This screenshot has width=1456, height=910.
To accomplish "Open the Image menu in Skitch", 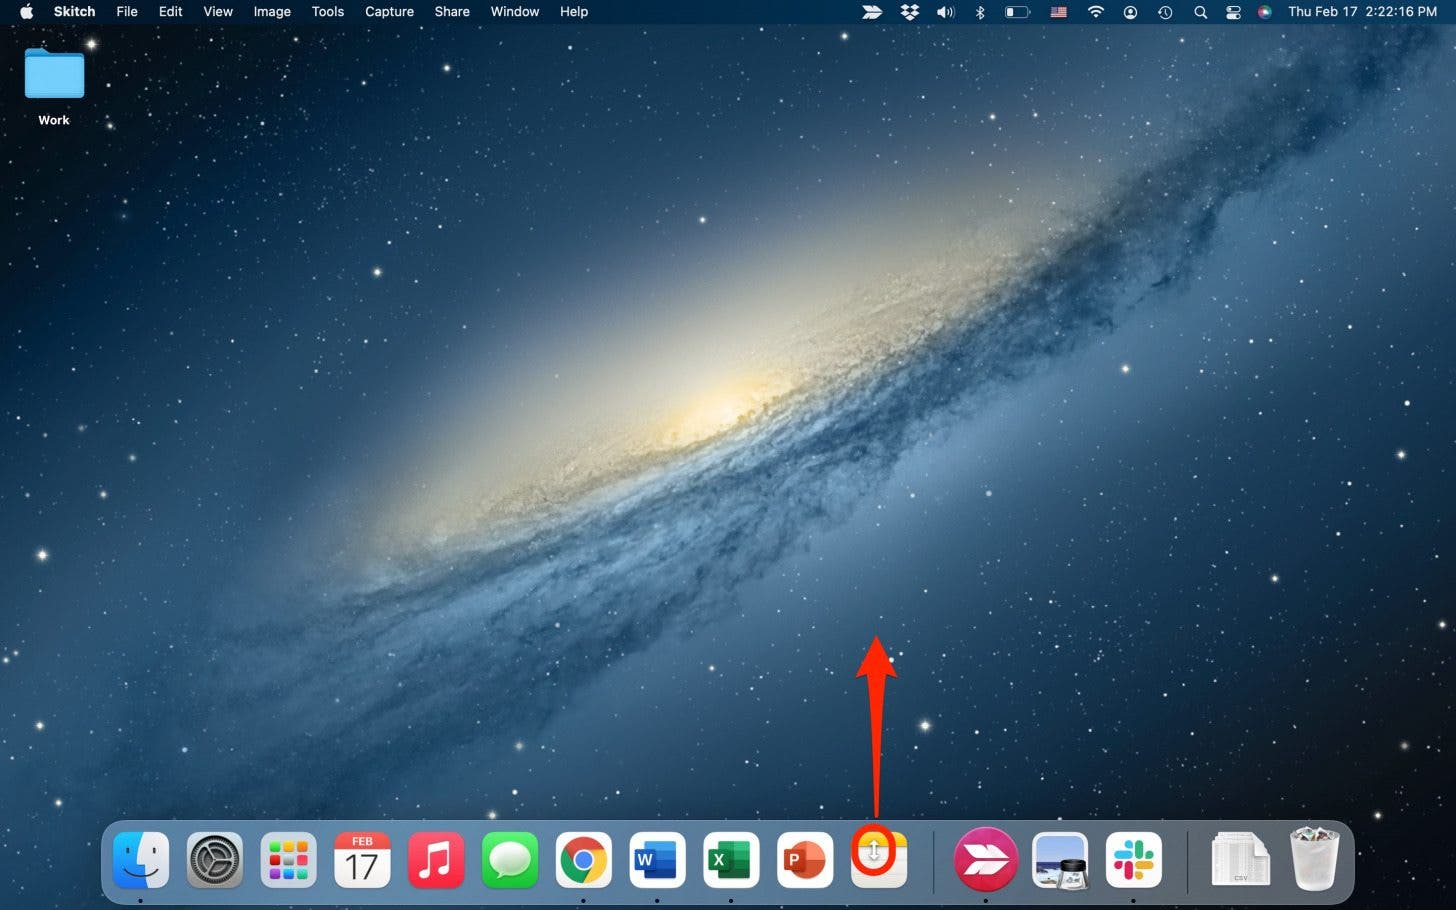I will click(x=271, y=12).
